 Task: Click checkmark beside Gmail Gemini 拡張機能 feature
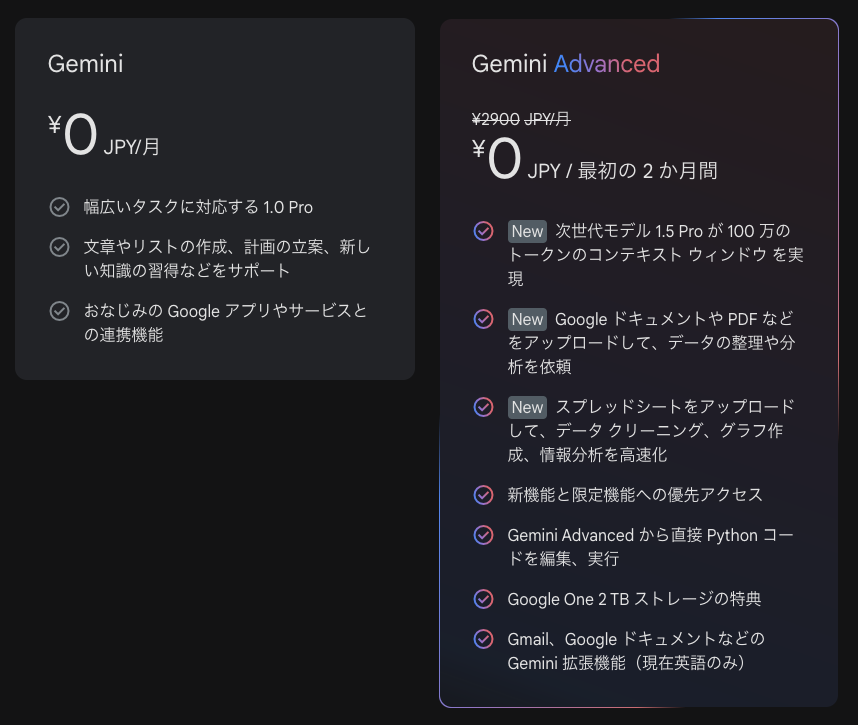[483, 638]
